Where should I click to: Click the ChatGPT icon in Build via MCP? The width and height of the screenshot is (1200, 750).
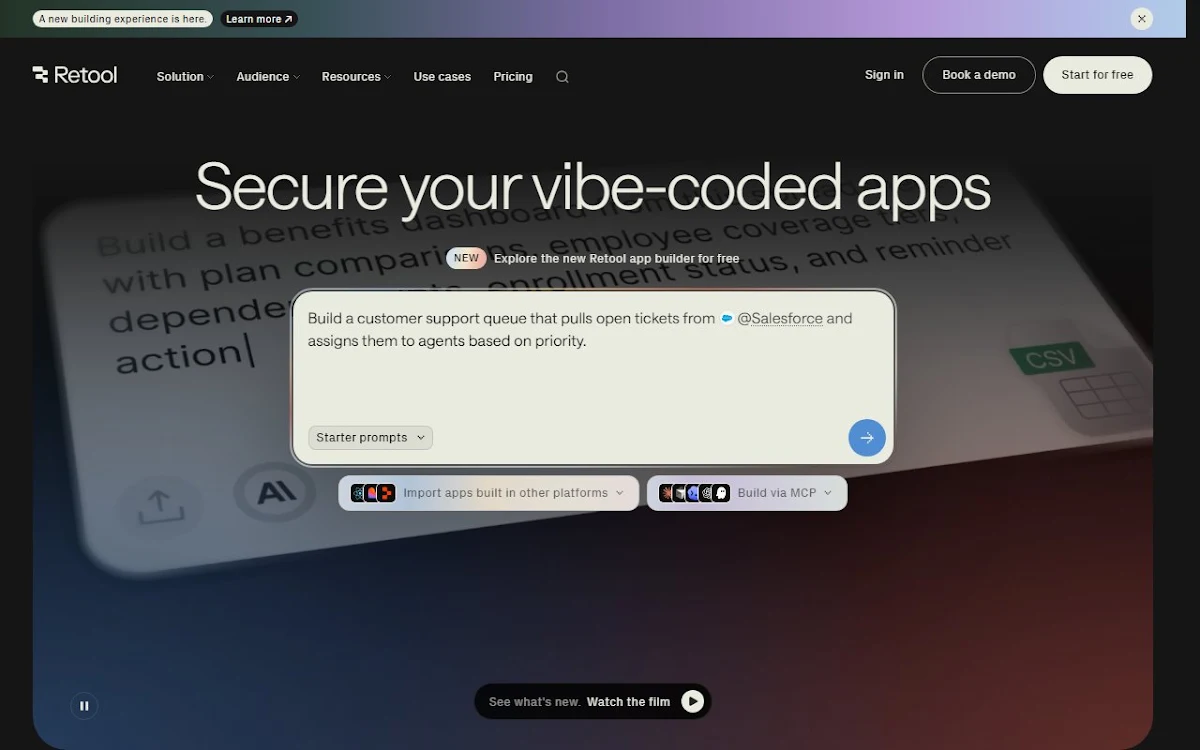(x=706, y=493)
